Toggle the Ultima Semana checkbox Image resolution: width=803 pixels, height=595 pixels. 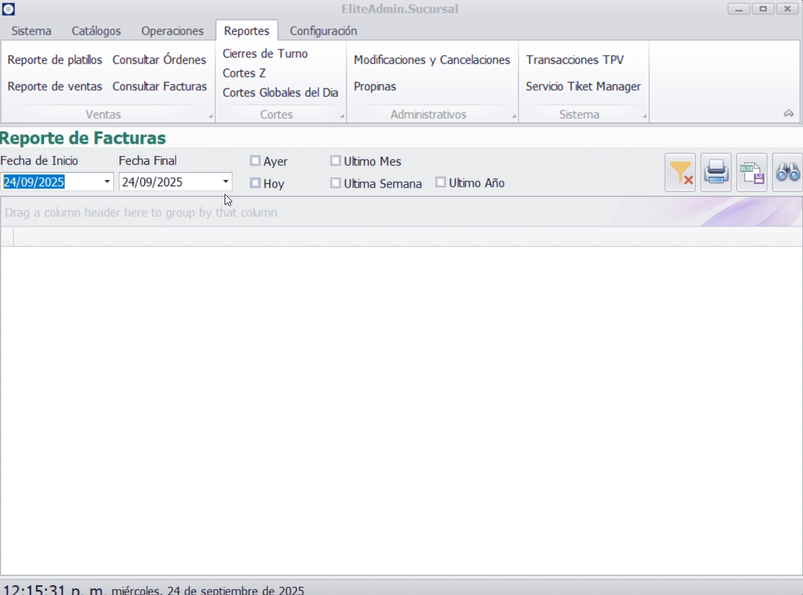[x=336, y=183]
